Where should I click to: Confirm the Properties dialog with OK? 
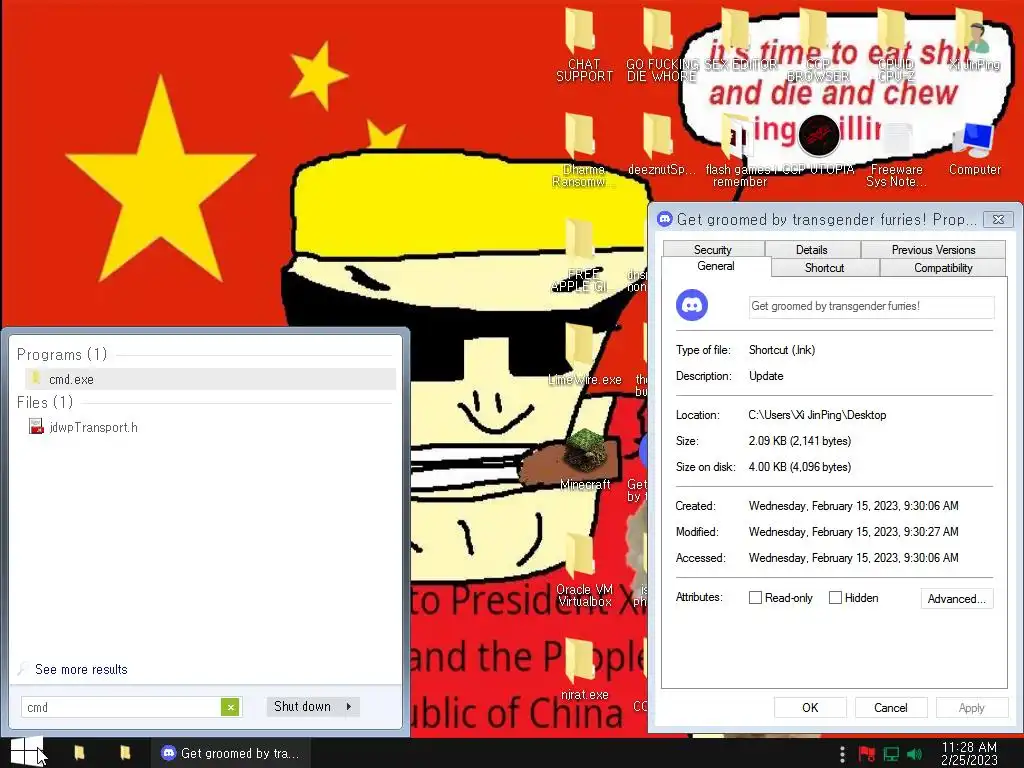810,707
